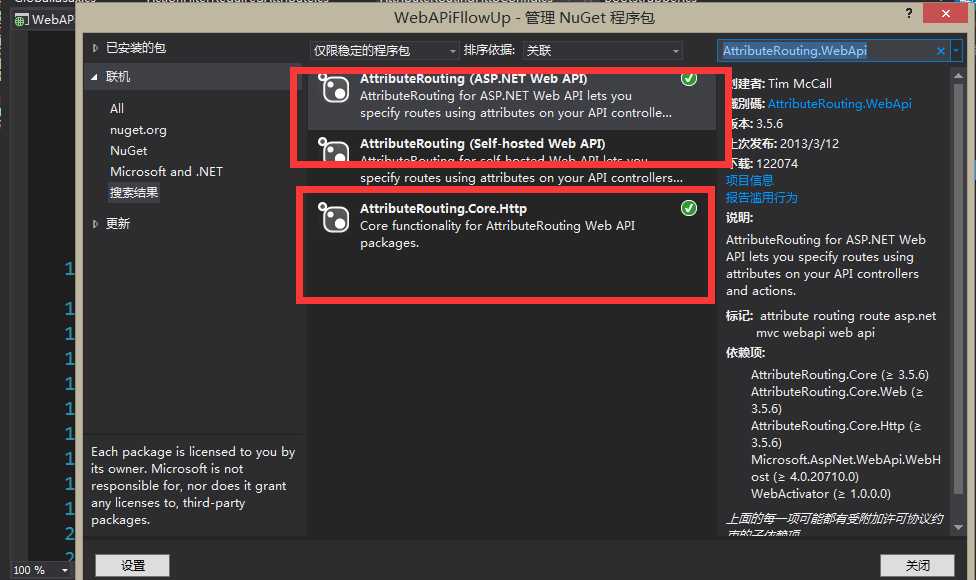Click installed checkmark on AttributeRouting (ASP.NET Web API)
Screen dimensions: 976x580
pyautogui.click(x=688, y=79)
